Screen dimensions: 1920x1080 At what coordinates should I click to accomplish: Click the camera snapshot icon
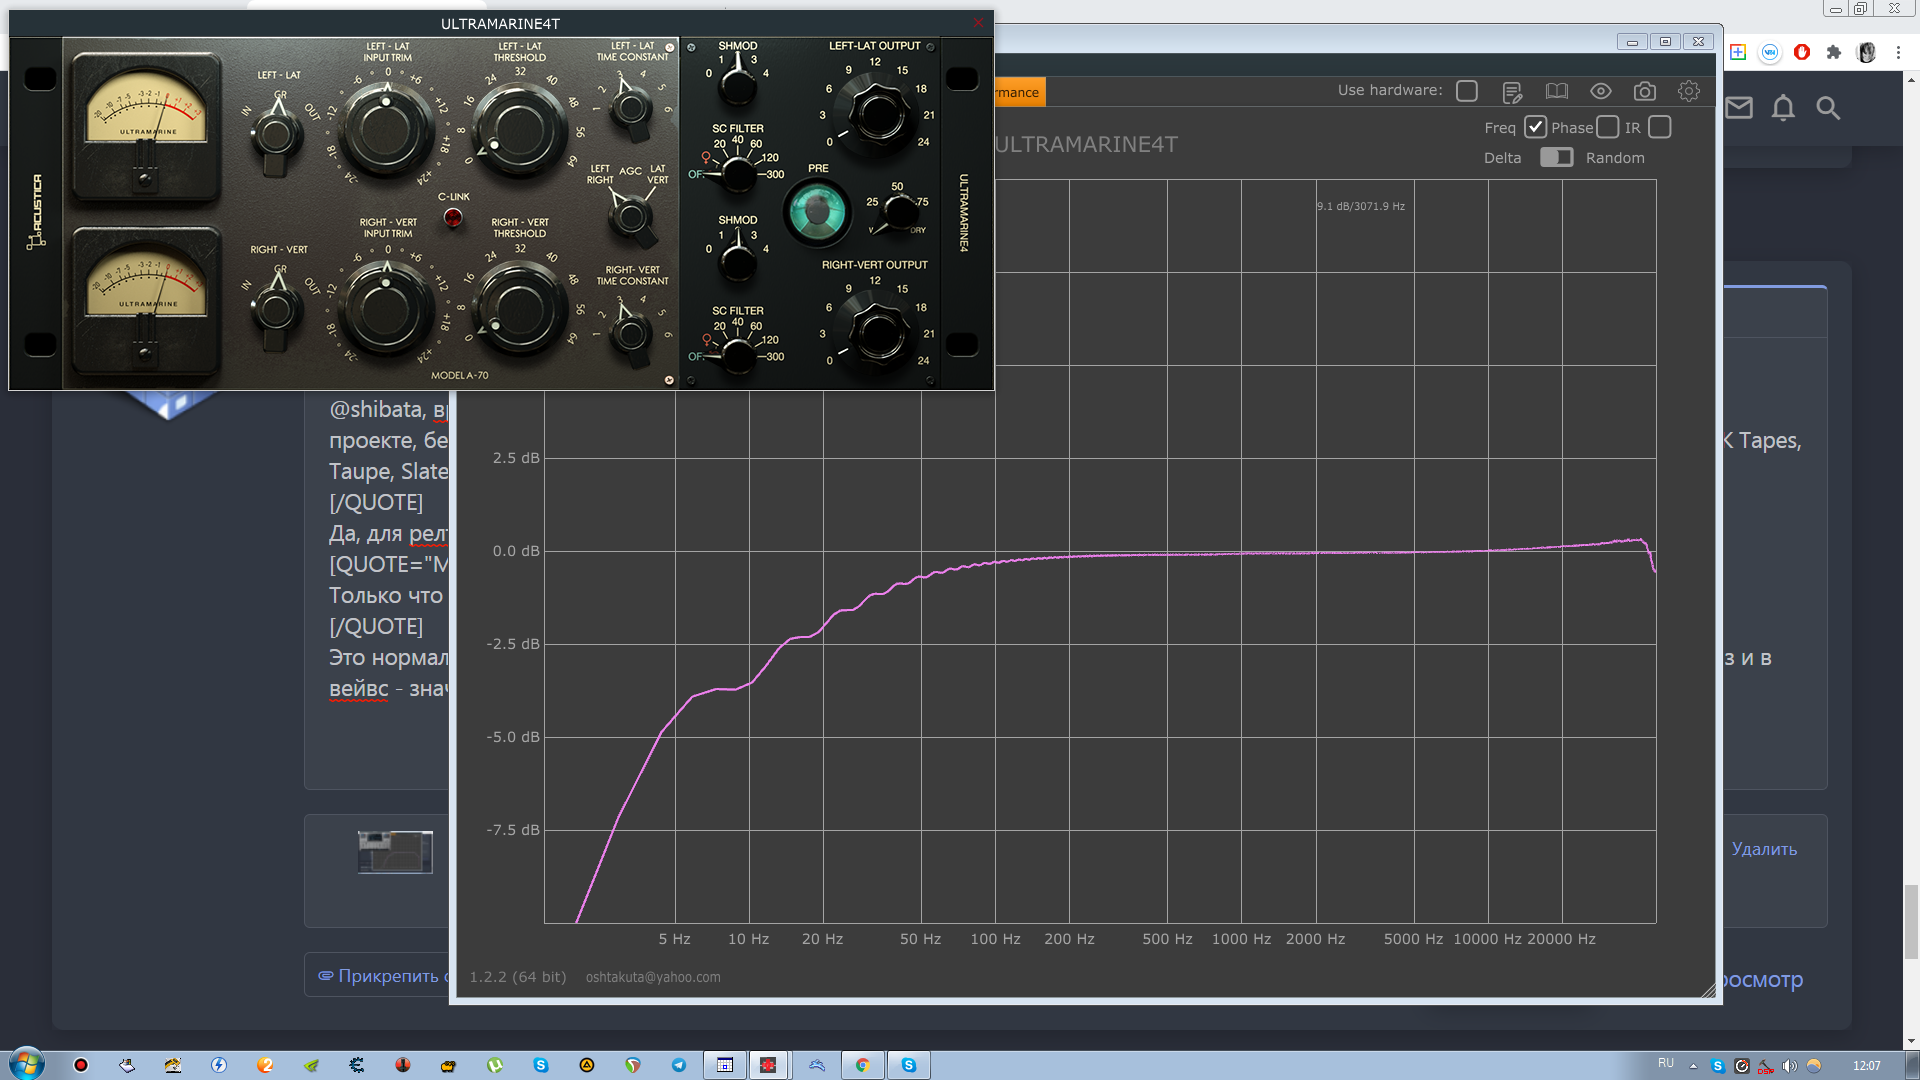click(x=1644, y=92)
